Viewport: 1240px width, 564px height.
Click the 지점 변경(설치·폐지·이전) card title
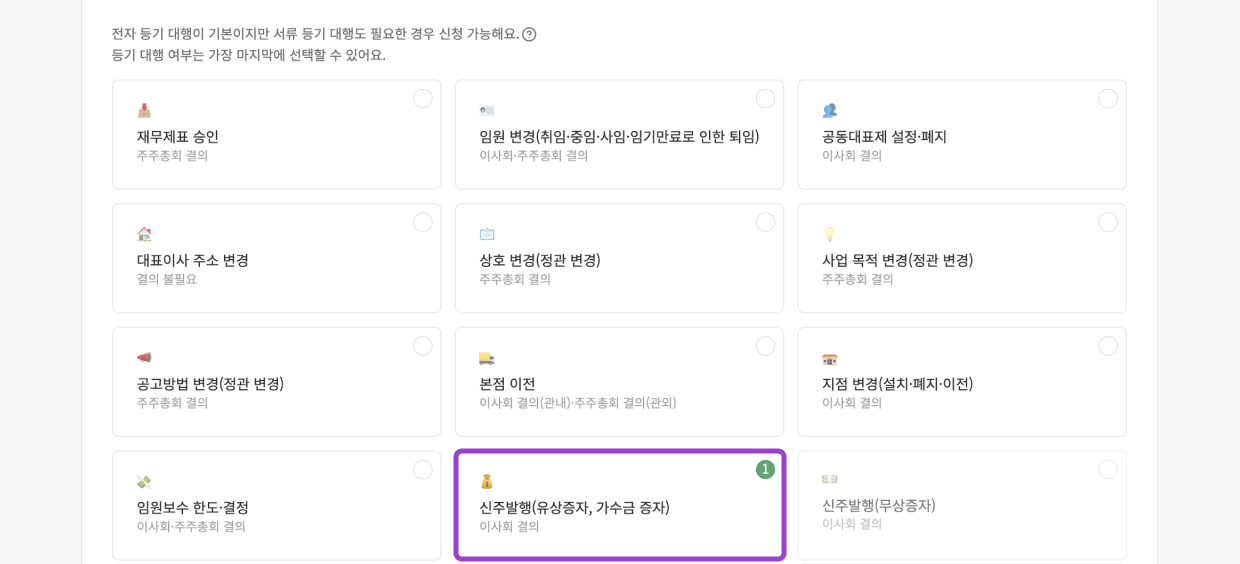pyautogui.click(x=897, y=384)
